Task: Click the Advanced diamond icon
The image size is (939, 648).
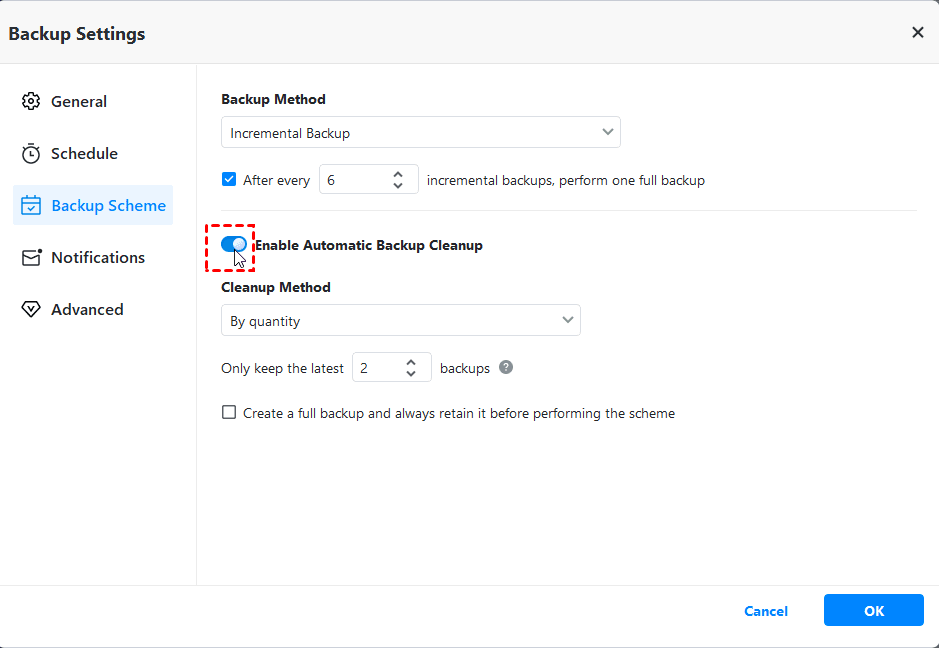Action: click(31, 309)
